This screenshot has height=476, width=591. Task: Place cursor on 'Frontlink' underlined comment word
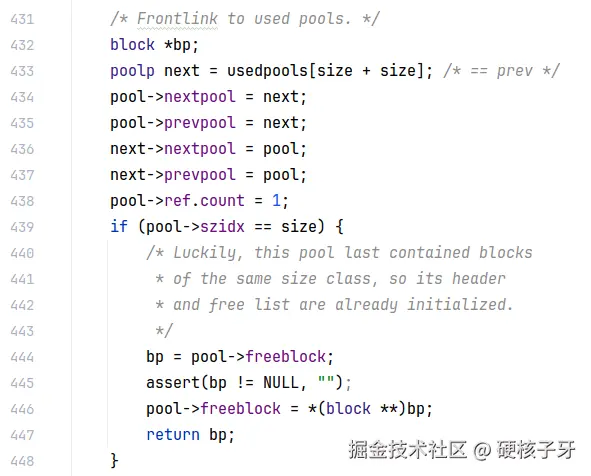pyautogui.click(x=177, y=18)
